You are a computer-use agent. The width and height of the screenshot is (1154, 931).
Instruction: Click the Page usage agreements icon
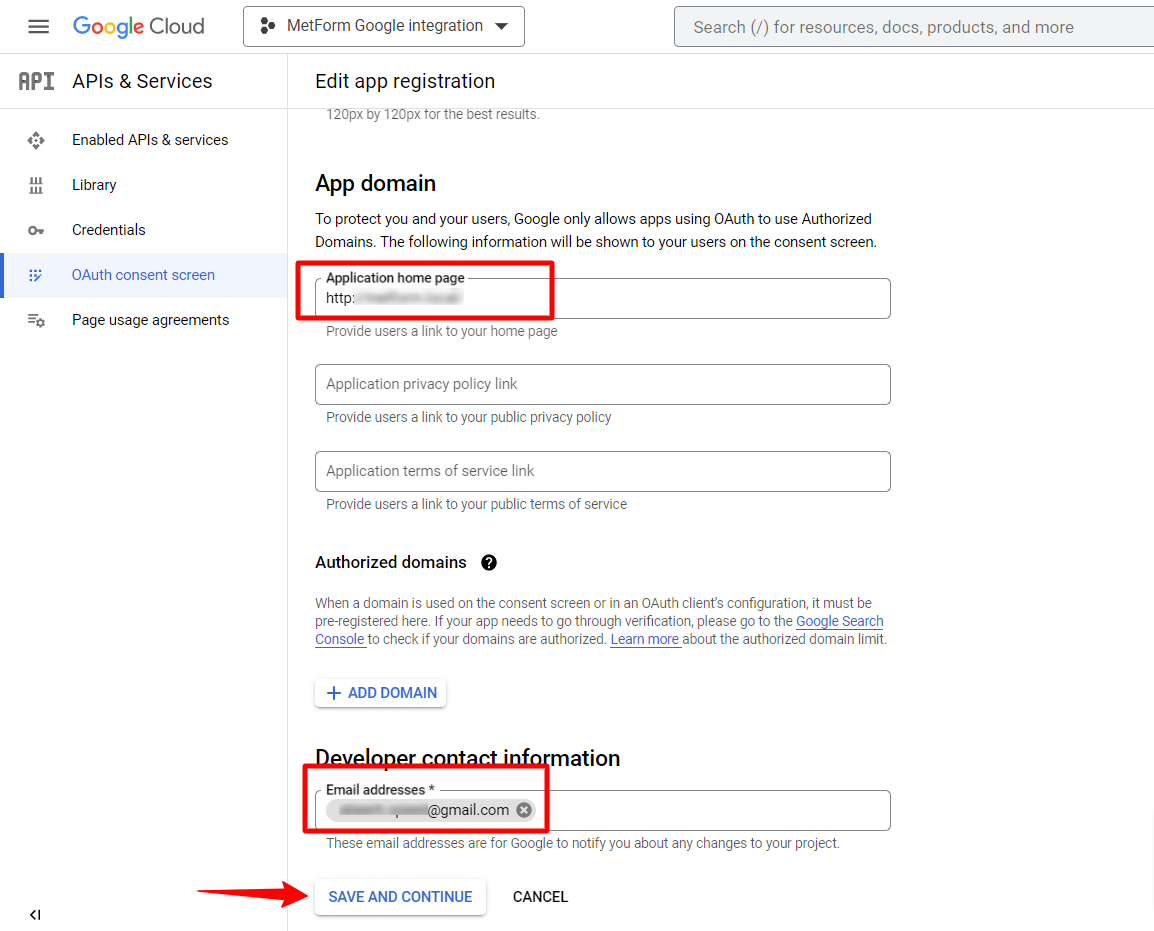tap(36, 320)
